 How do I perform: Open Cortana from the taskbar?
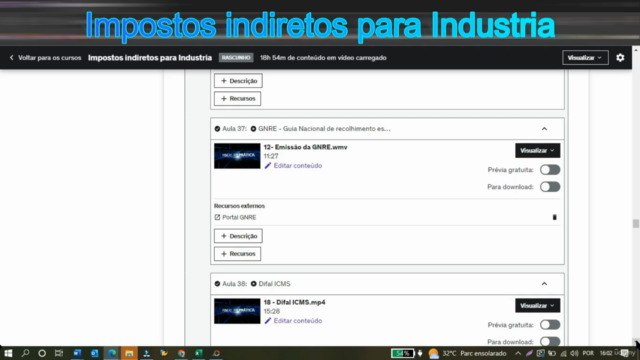click(42, 353)
